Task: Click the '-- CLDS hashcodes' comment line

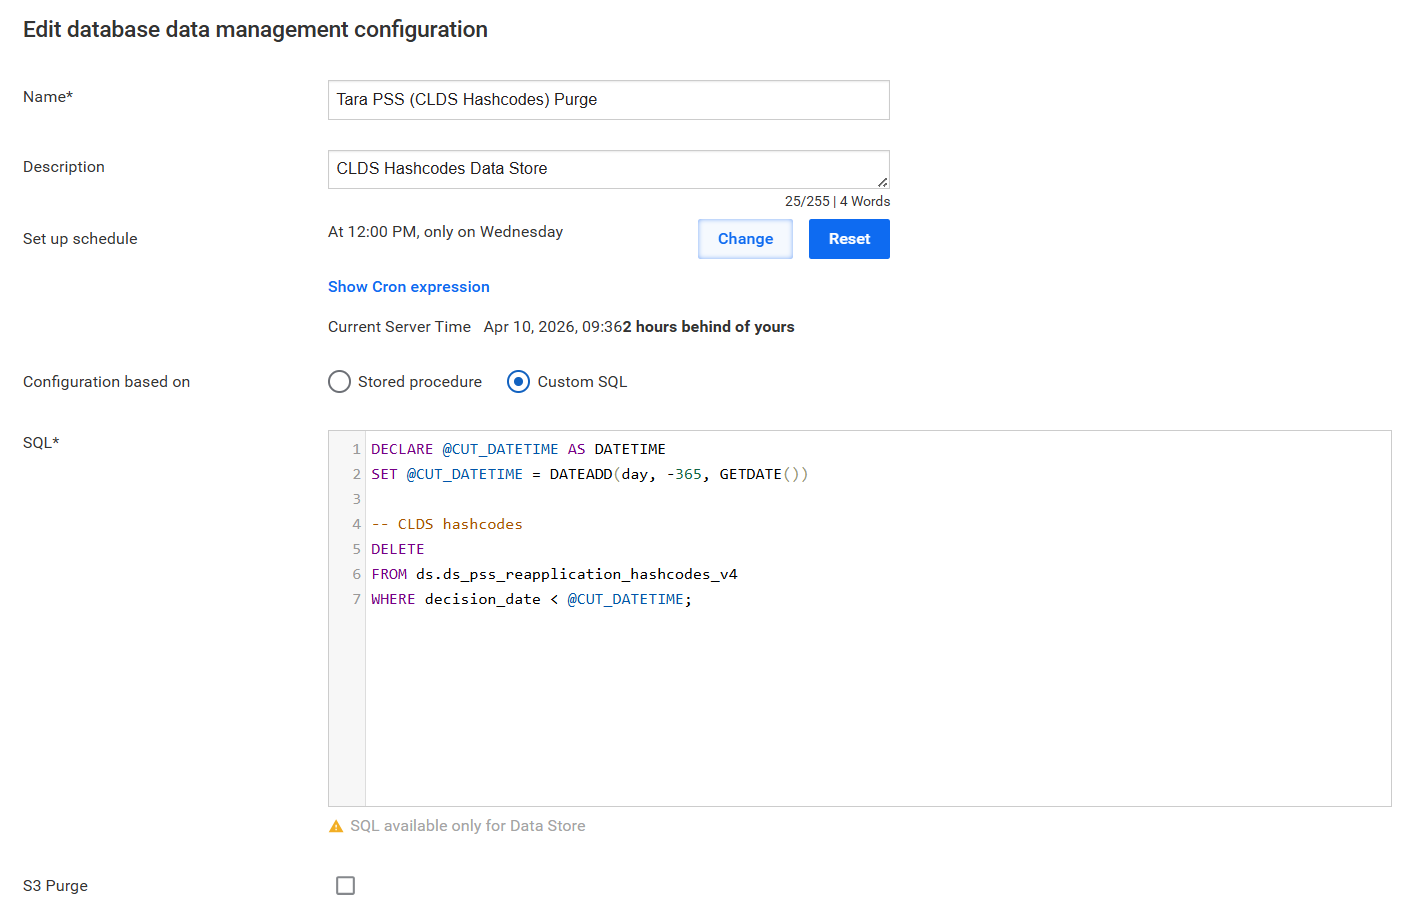Action: 447,524
